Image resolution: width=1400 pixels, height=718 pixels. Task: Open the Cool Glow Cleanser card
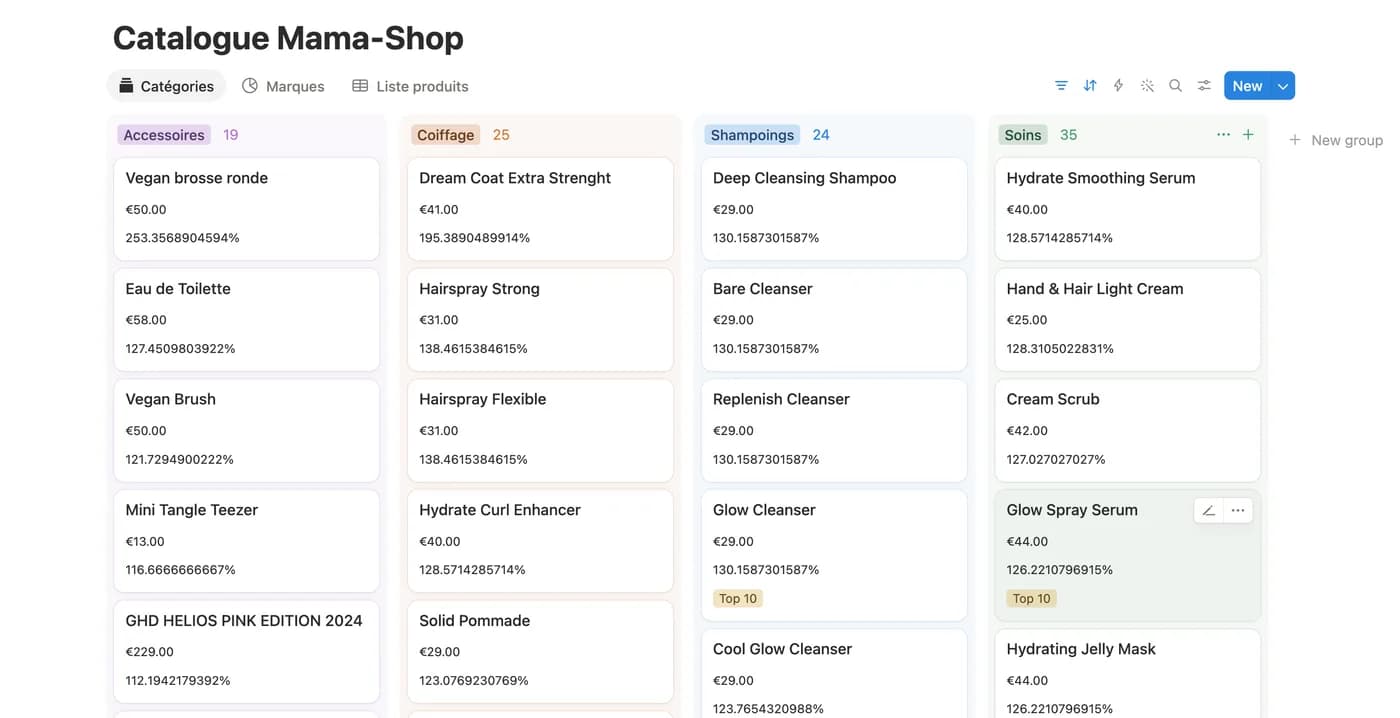834,673
